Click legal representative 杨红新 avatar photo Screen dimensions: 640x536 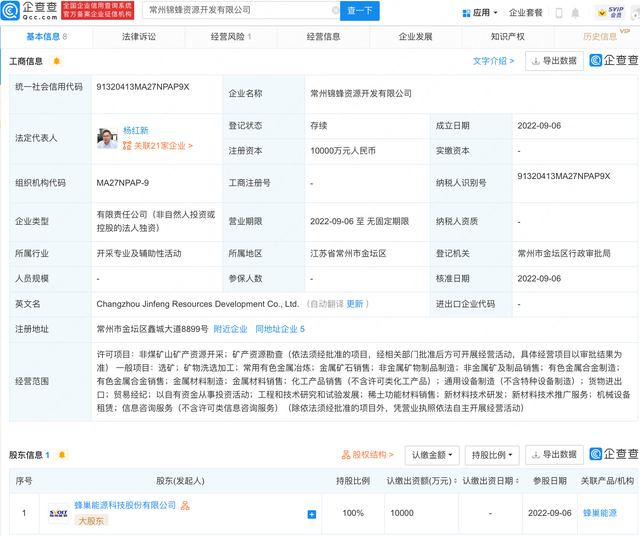pyautogui.click(x=107, y=138)
